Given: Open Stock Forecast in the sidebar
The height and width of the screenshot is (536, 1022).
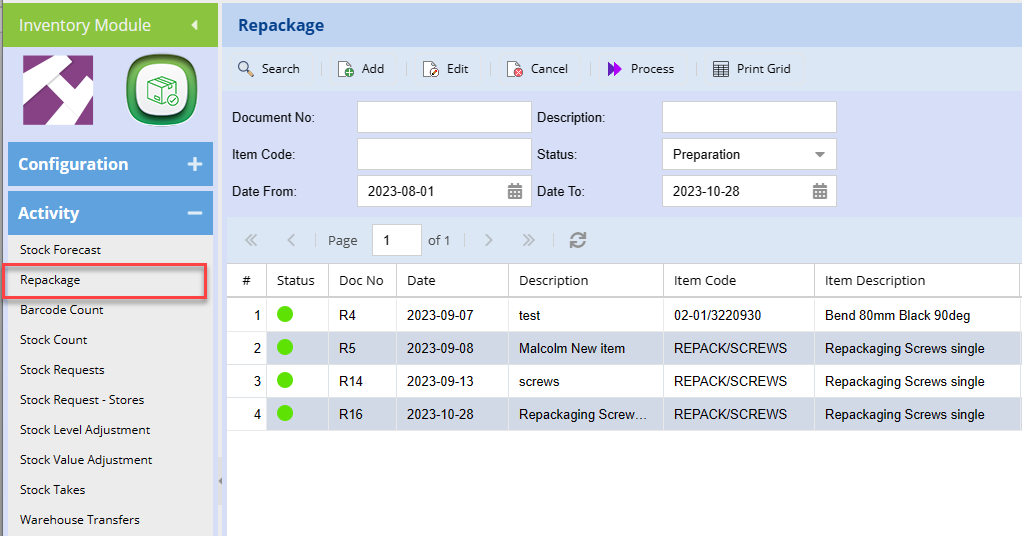Looking at the screenshot, I should pyautogui.click(x=60, y=250).
